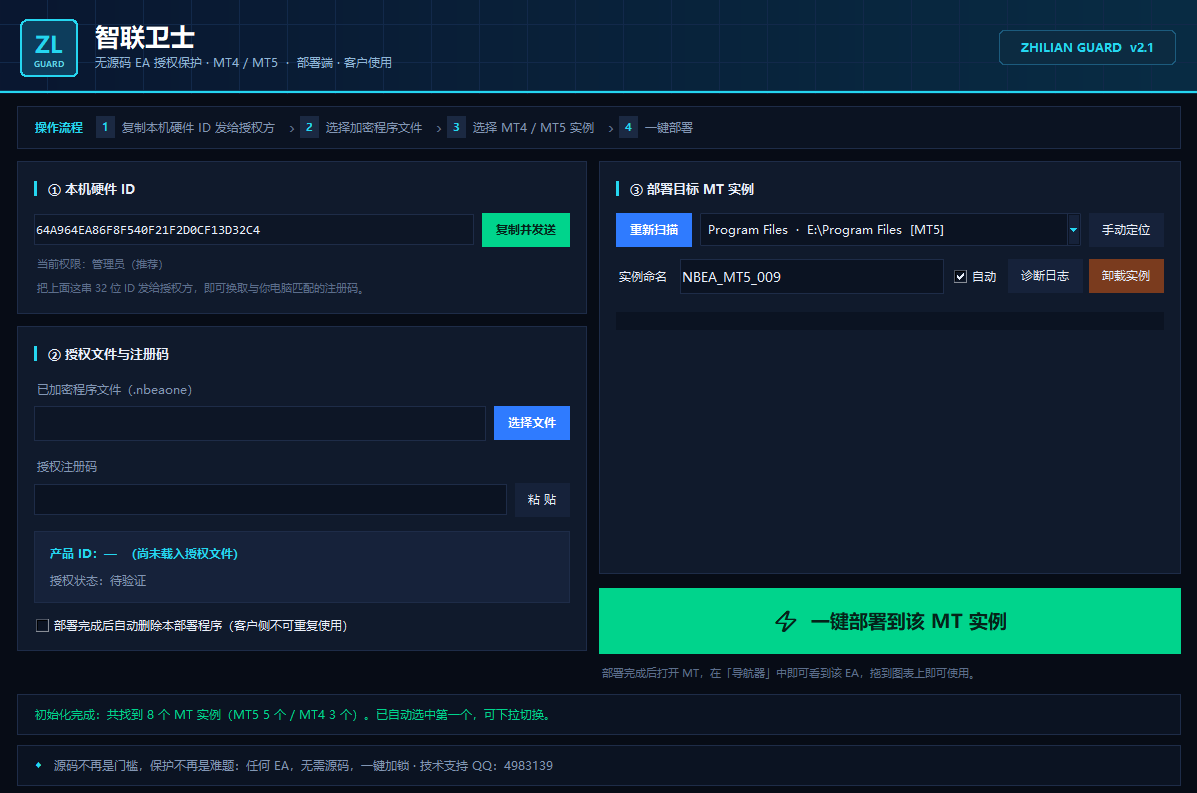This screenshot has height=793, width=1197.
Task: Click the 当前权限: 管理员 (推荐) text
Action: (x=100, y=264)
